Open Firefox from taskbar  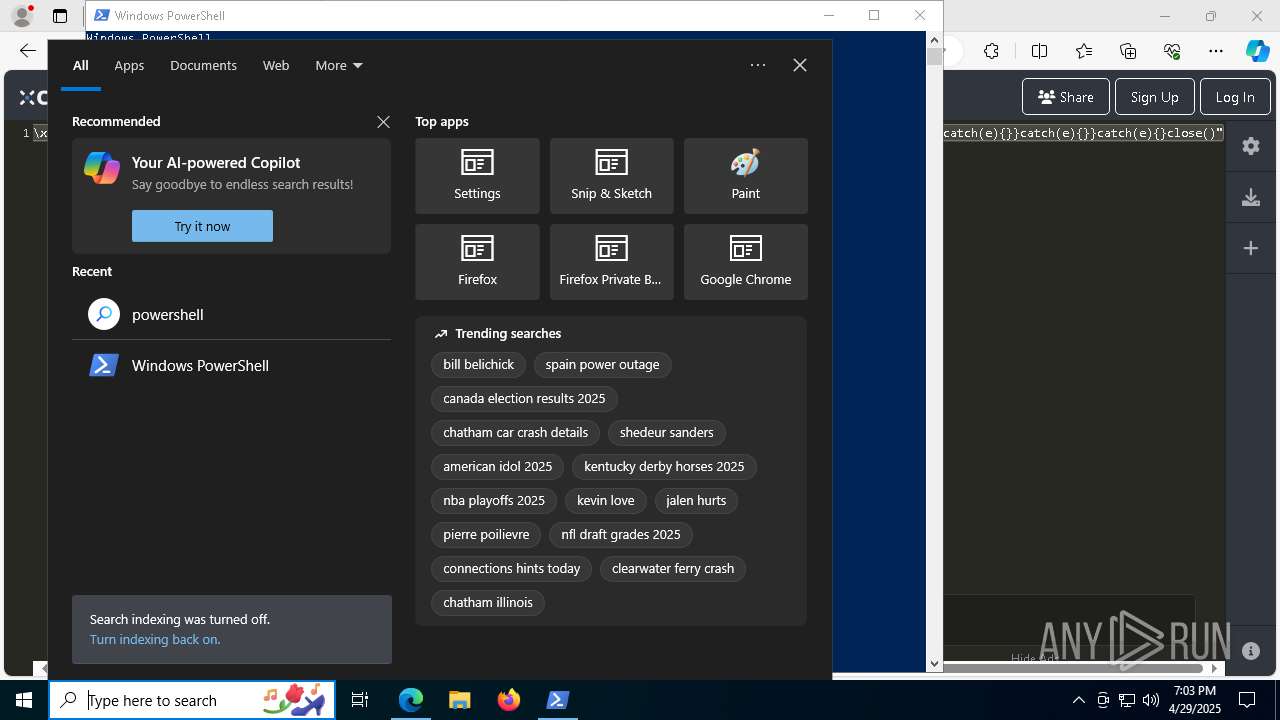[x=509, y=700]
